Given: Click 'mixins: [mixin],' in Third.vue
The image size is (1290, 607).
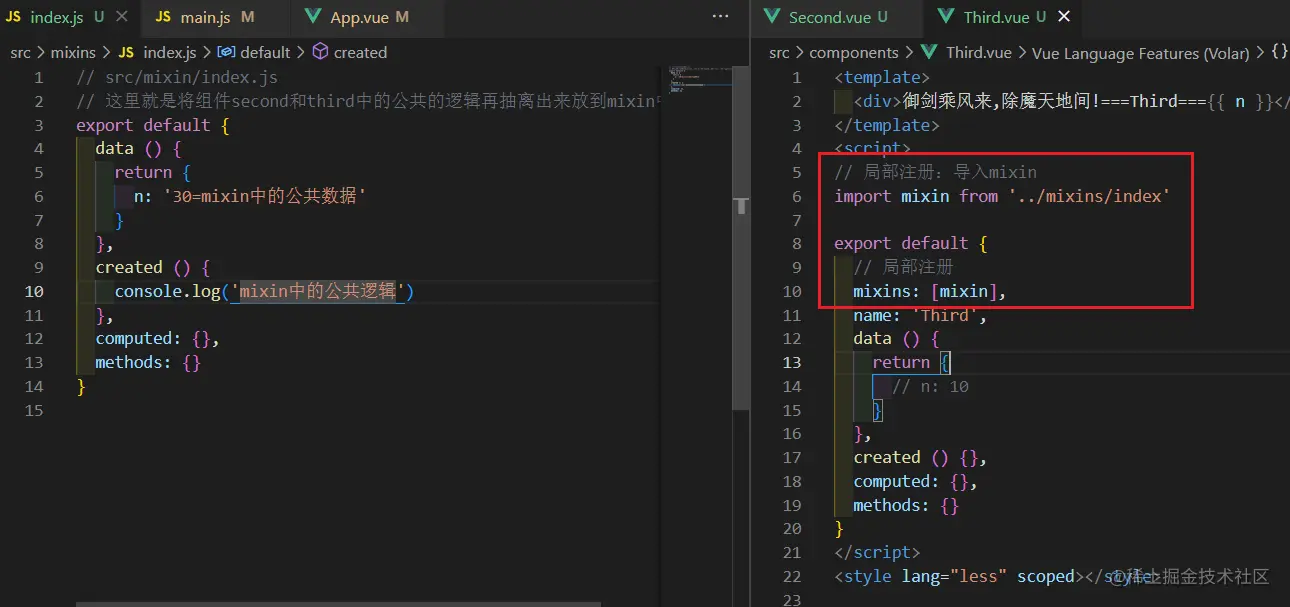Looking at the screenshot, I should [x=929, y=291].
